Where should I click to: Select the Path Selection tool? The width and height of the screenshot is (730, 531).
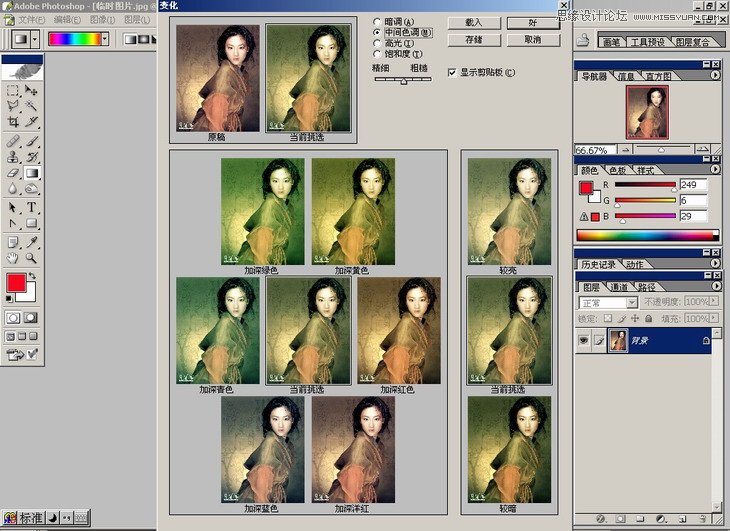[13, 207]
